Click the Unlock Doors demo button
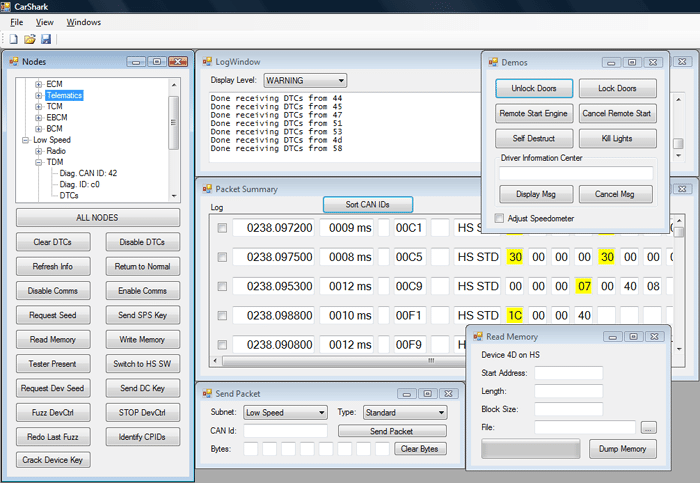 pos(534,88)
